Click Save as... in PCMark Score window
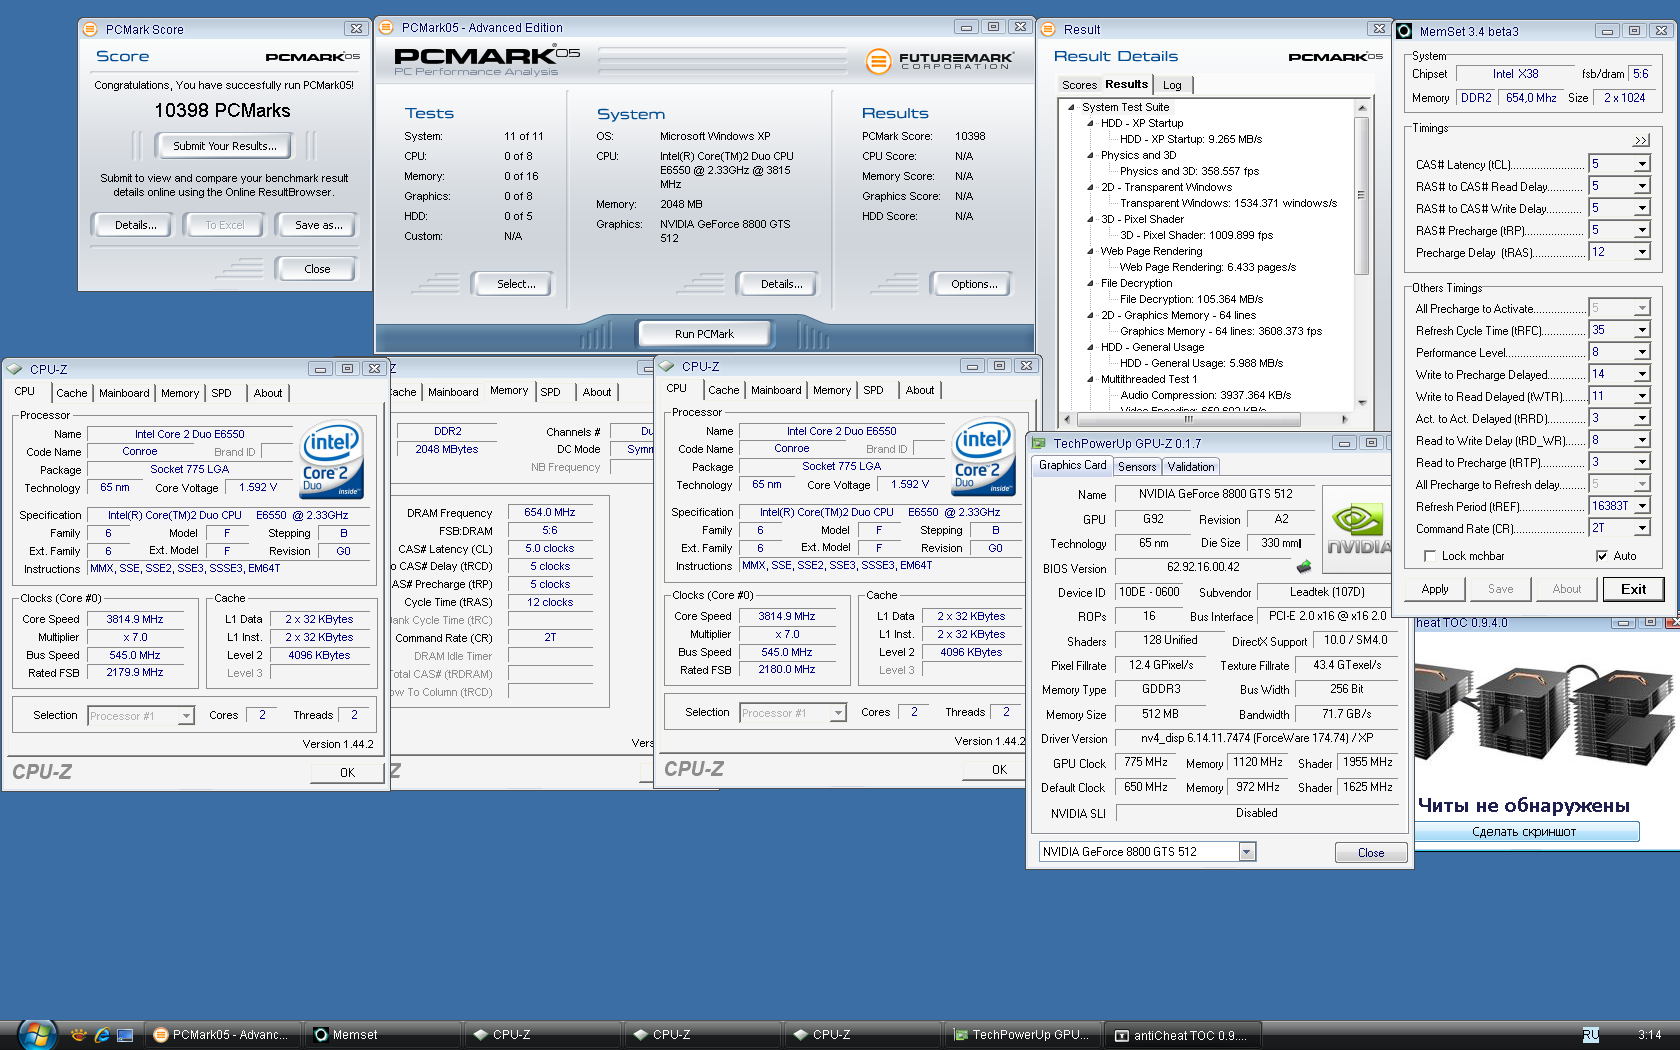Image resolution: width=1680 pixels, height=1050 pixels. tap(319, 225)
